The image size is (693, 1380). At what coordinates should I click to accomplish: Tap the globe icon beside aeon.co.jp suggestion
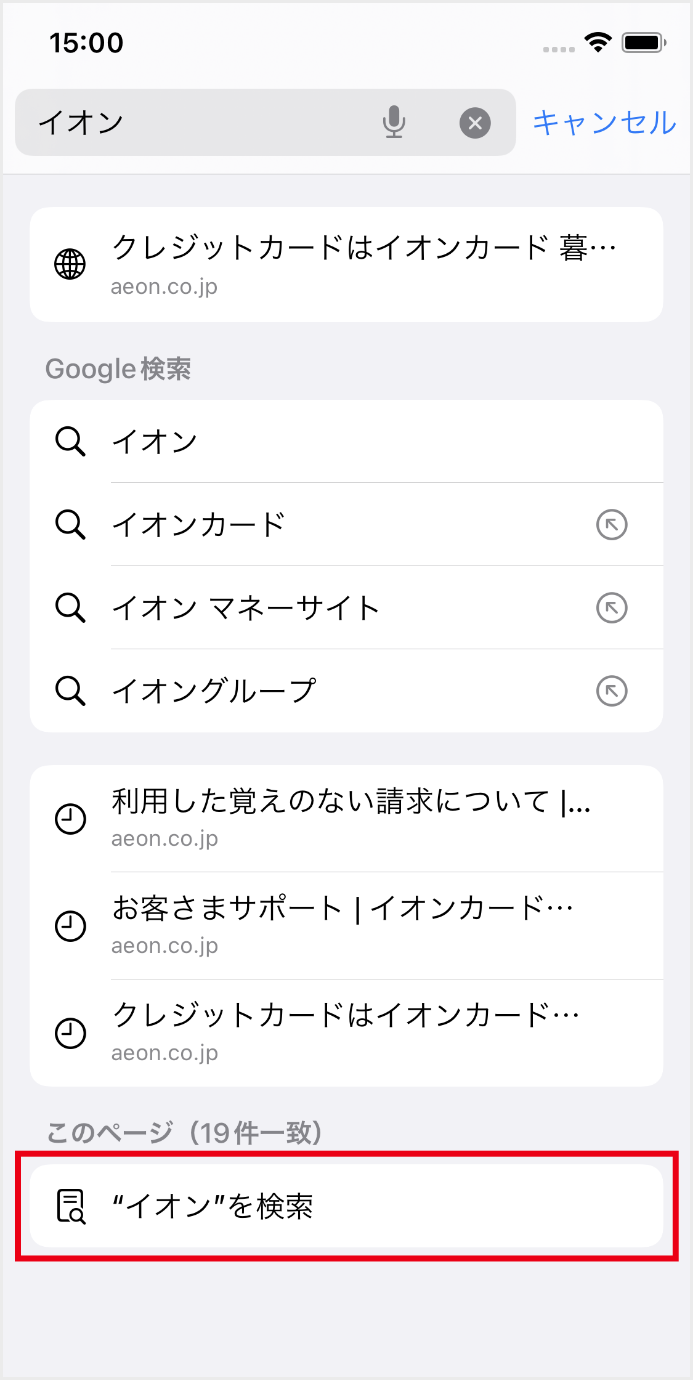coord(69,264)
